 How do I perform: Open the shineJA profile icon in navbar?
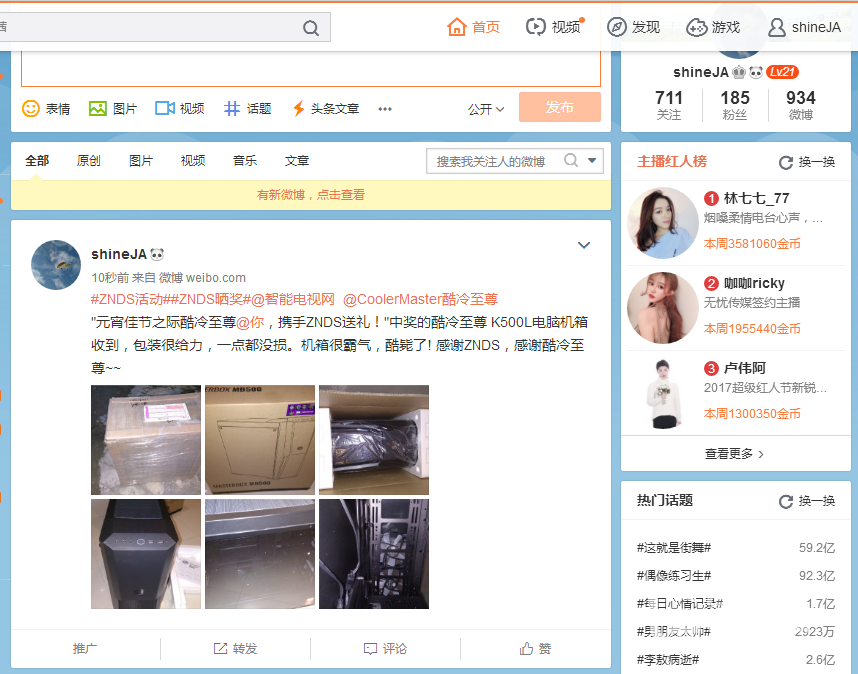[776, 27]
